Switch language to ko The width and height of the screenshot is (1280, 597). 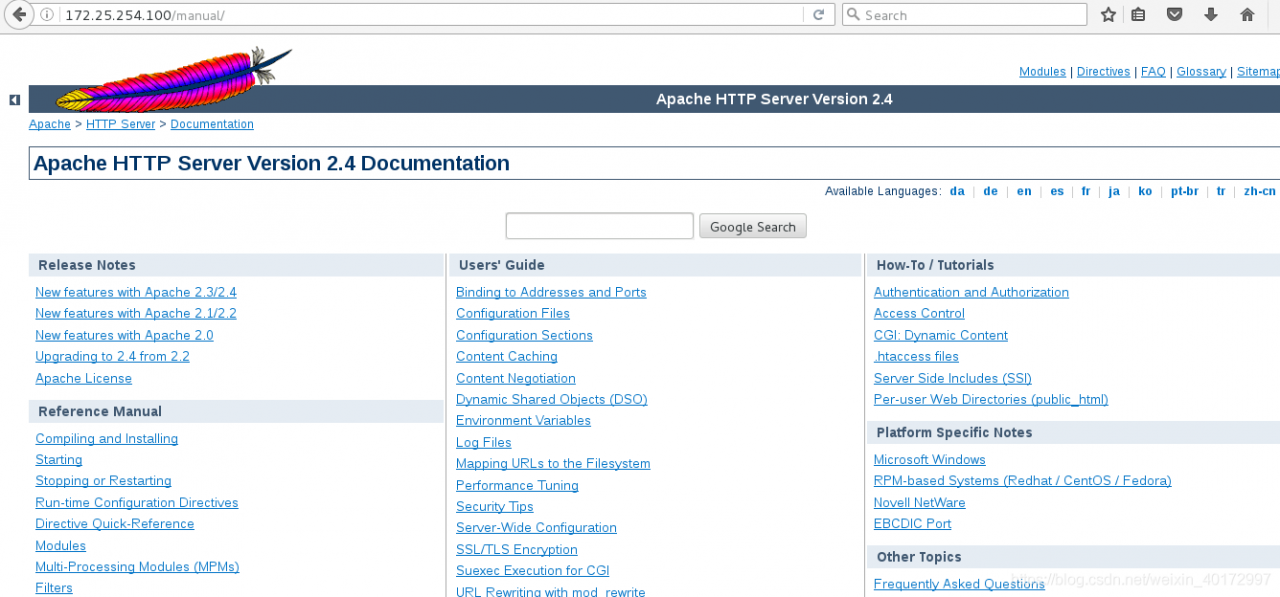click(1145, 191)
